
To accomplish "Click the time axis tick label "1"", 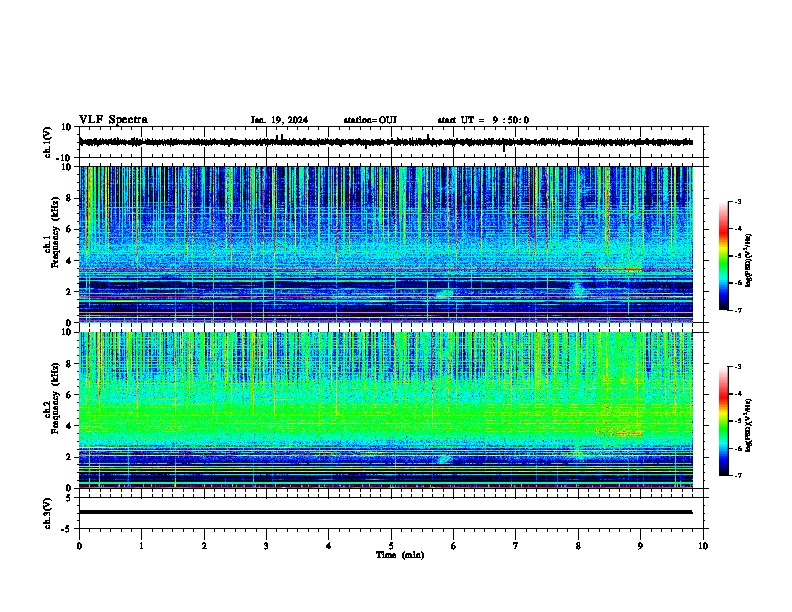I will coord(141,546).
